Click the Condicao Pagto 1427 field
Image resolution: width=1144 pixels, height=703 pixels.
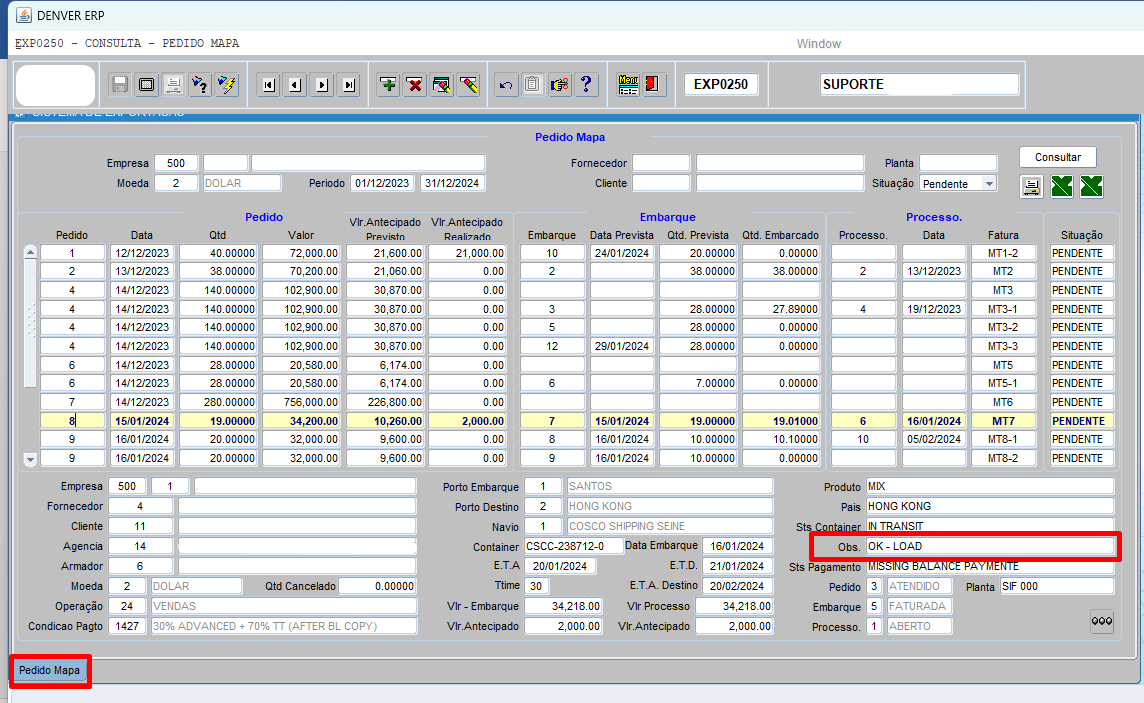[x=127, y=626]
